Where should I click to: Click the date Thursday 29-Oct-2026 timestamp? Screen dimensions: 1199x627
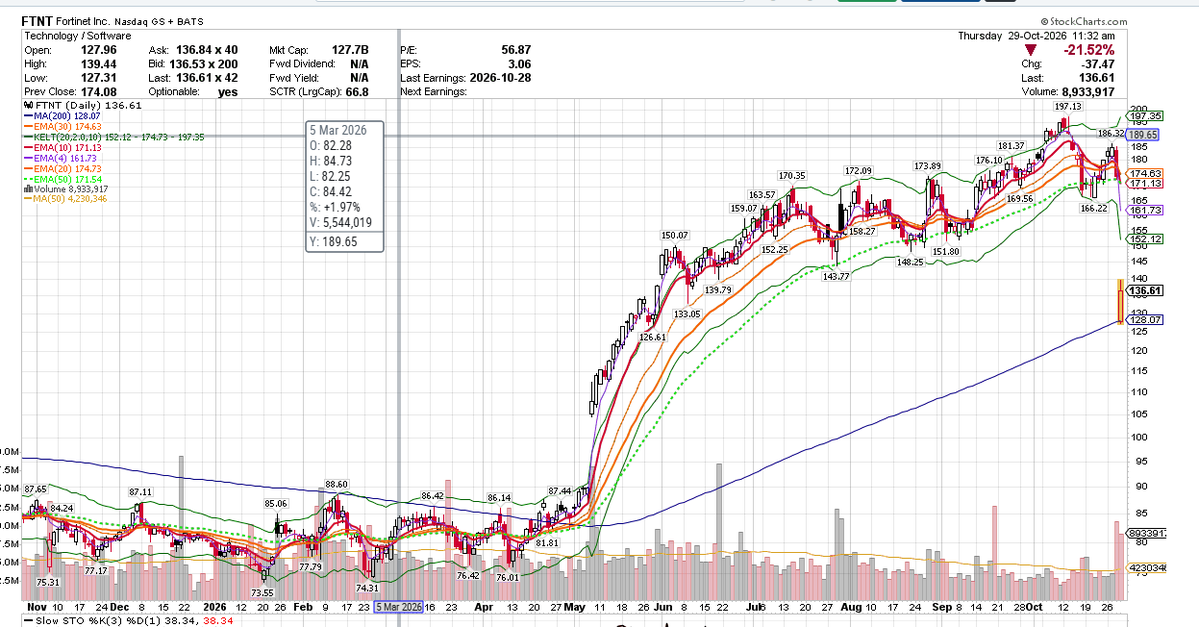pyautogui.click(x=1036, y=36)
